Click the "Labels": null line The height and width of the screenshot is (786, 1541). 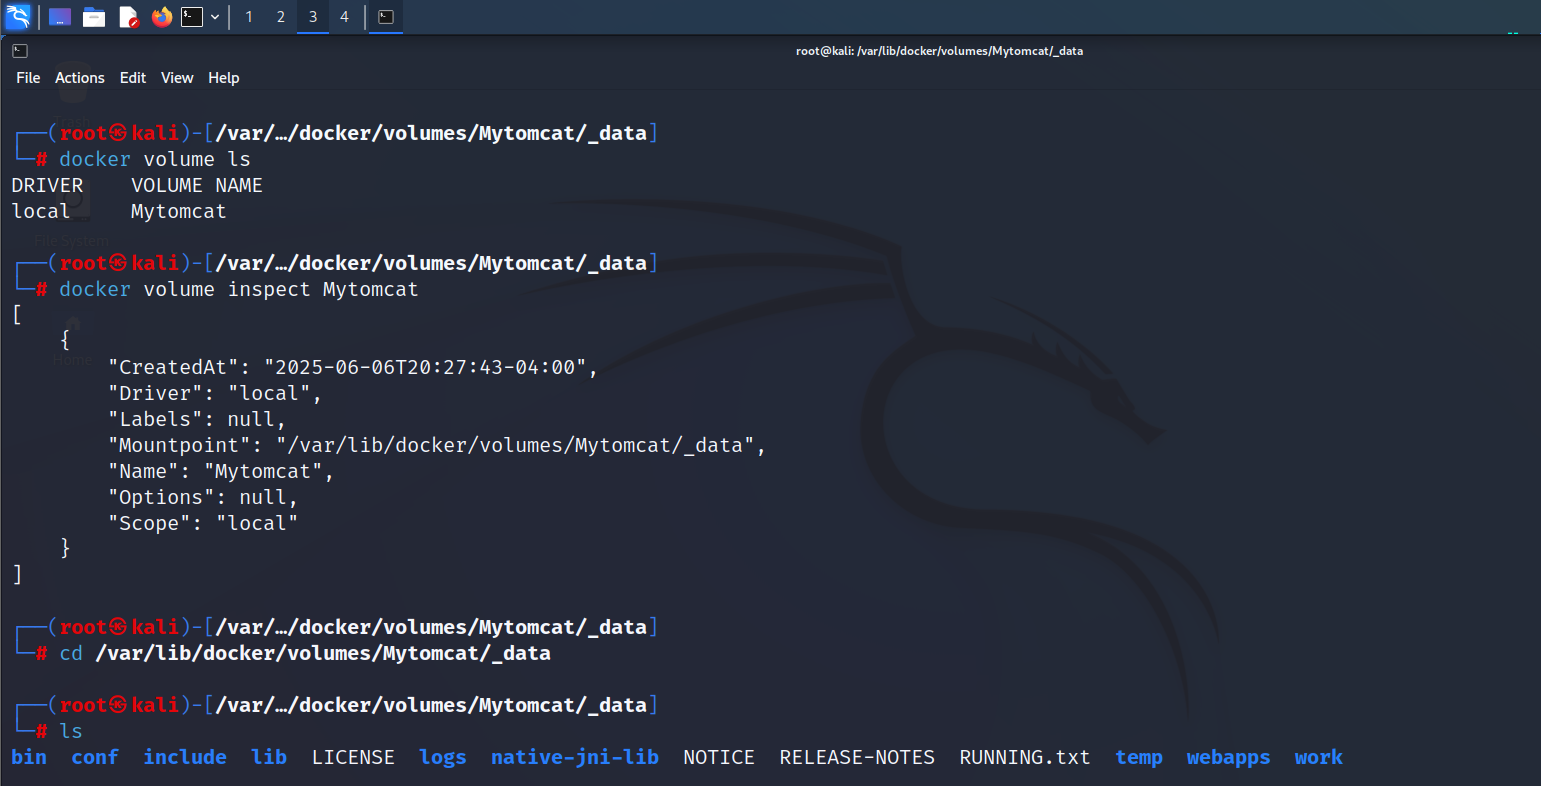[197, 419]
